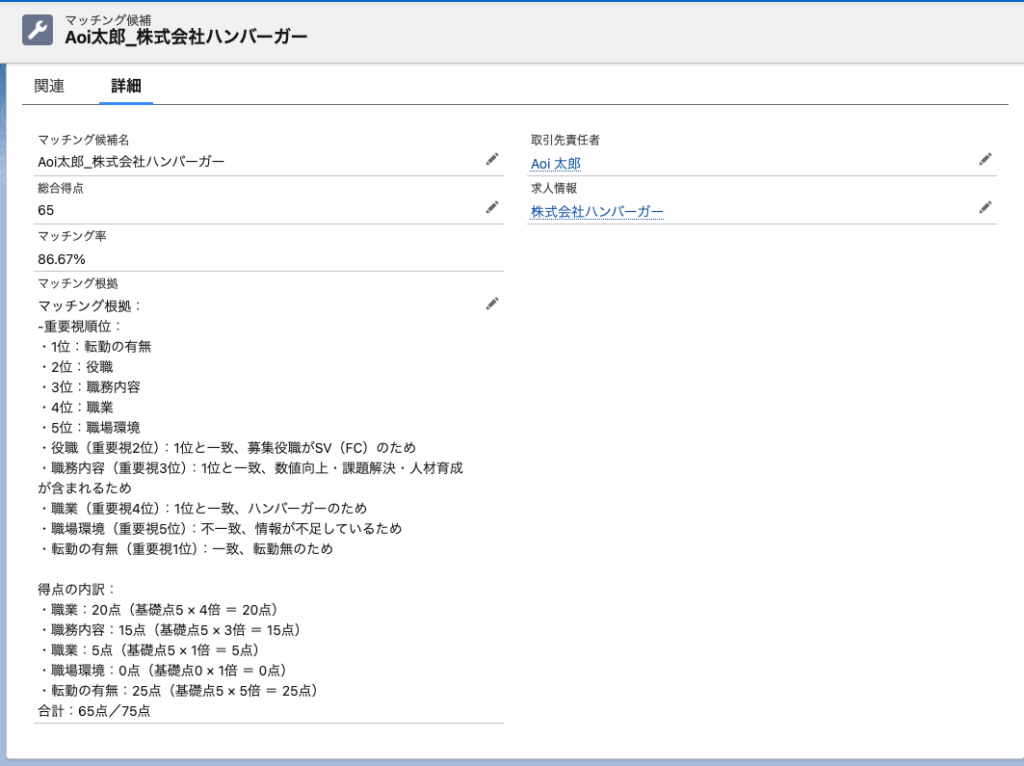Click the マッチング率 value 86.67%
This screenshot has height=766, width=1024.
click(61, 259)
